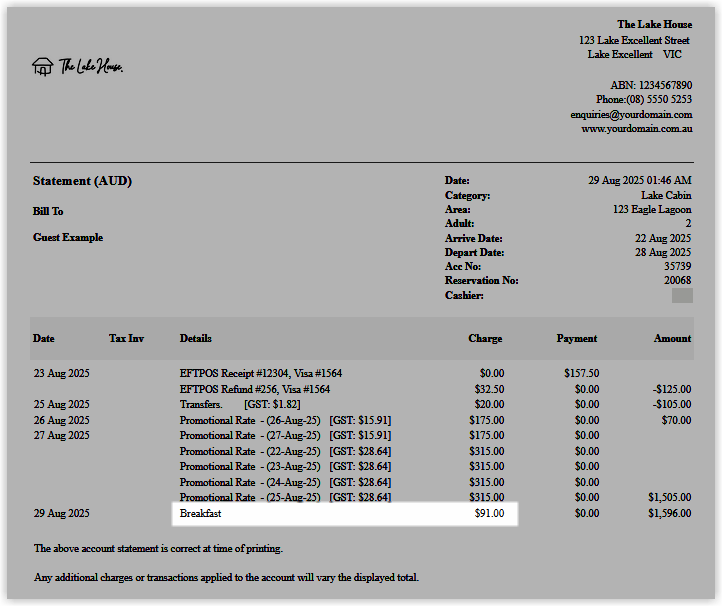The image size is (723, 607).
Task: Click the Guest Example name
Action: [x=68, y=238]
